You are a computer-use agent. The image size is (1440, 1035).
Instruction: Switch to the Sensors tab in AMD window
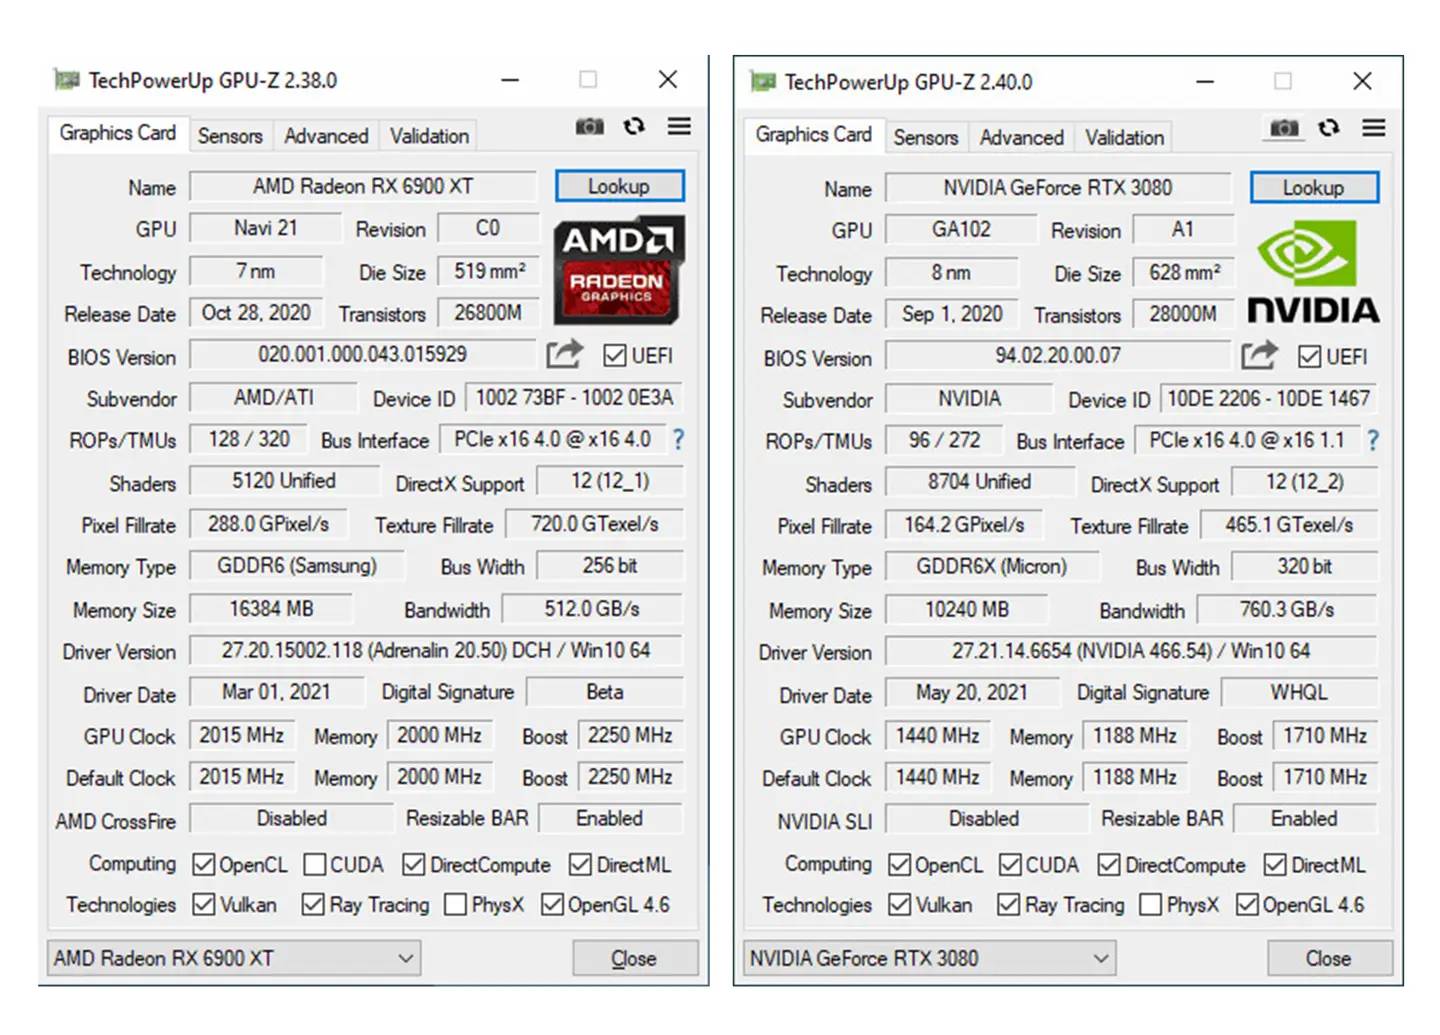tap(230, 135)
